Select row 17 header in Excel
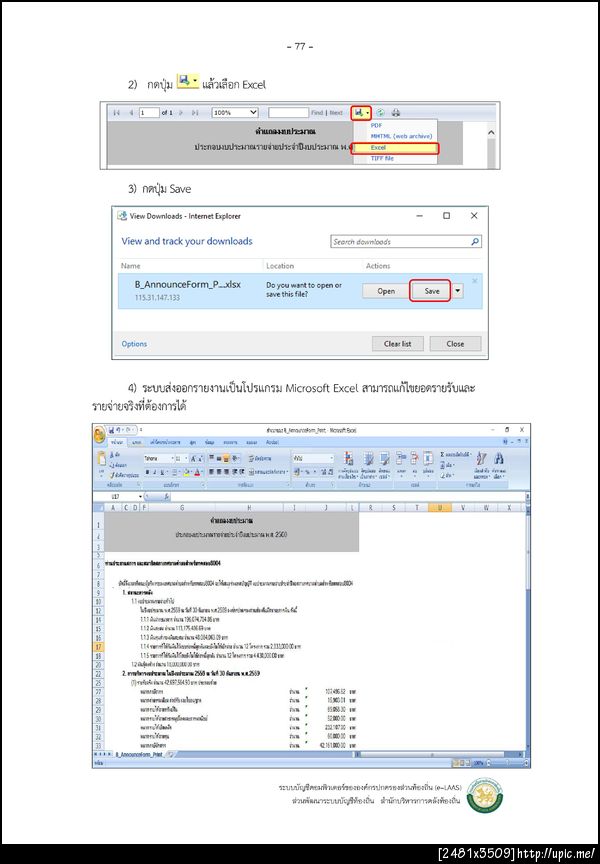The width and height of the screenshot is (600, 864). pos(98,647)
